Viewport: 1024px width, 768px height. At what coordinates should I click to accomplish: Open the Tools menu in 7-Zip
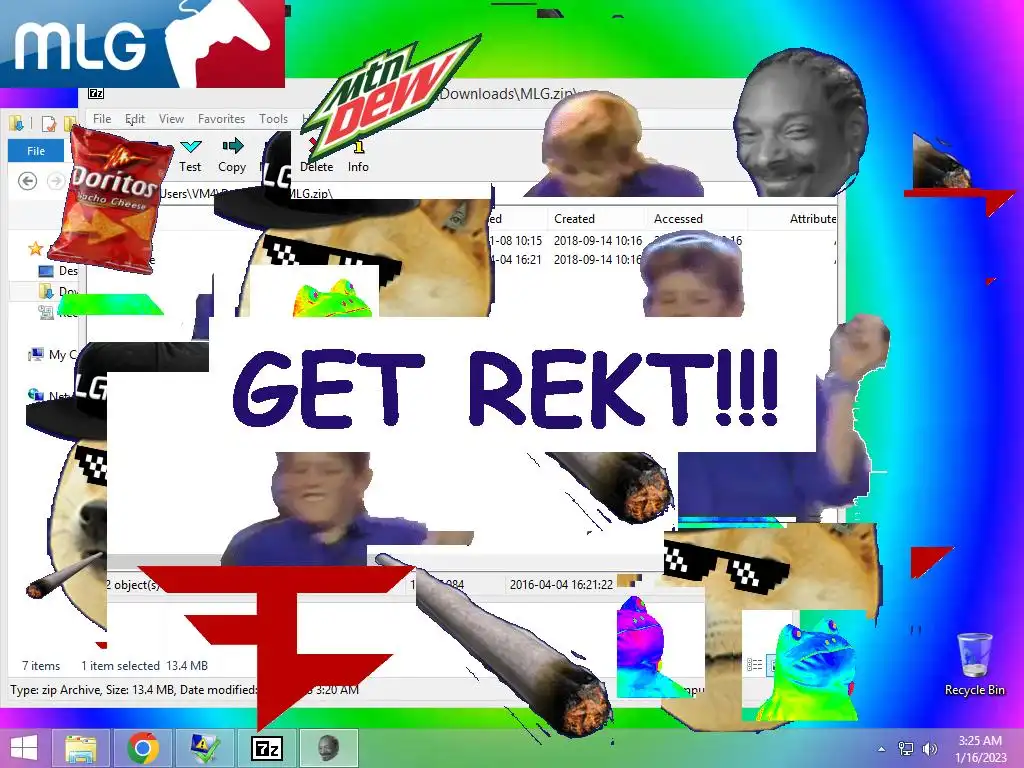tap(273, 119)
